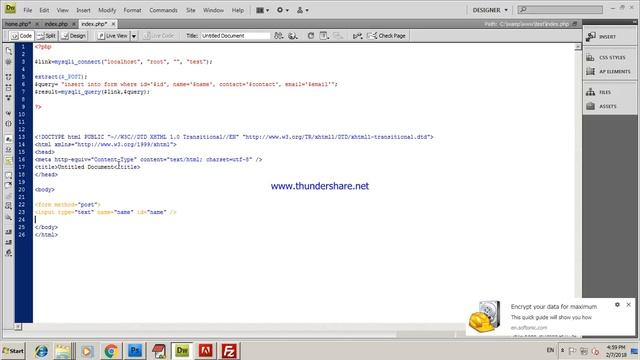
Task: Switch to the home.php* tab
Action: point(18,24)
